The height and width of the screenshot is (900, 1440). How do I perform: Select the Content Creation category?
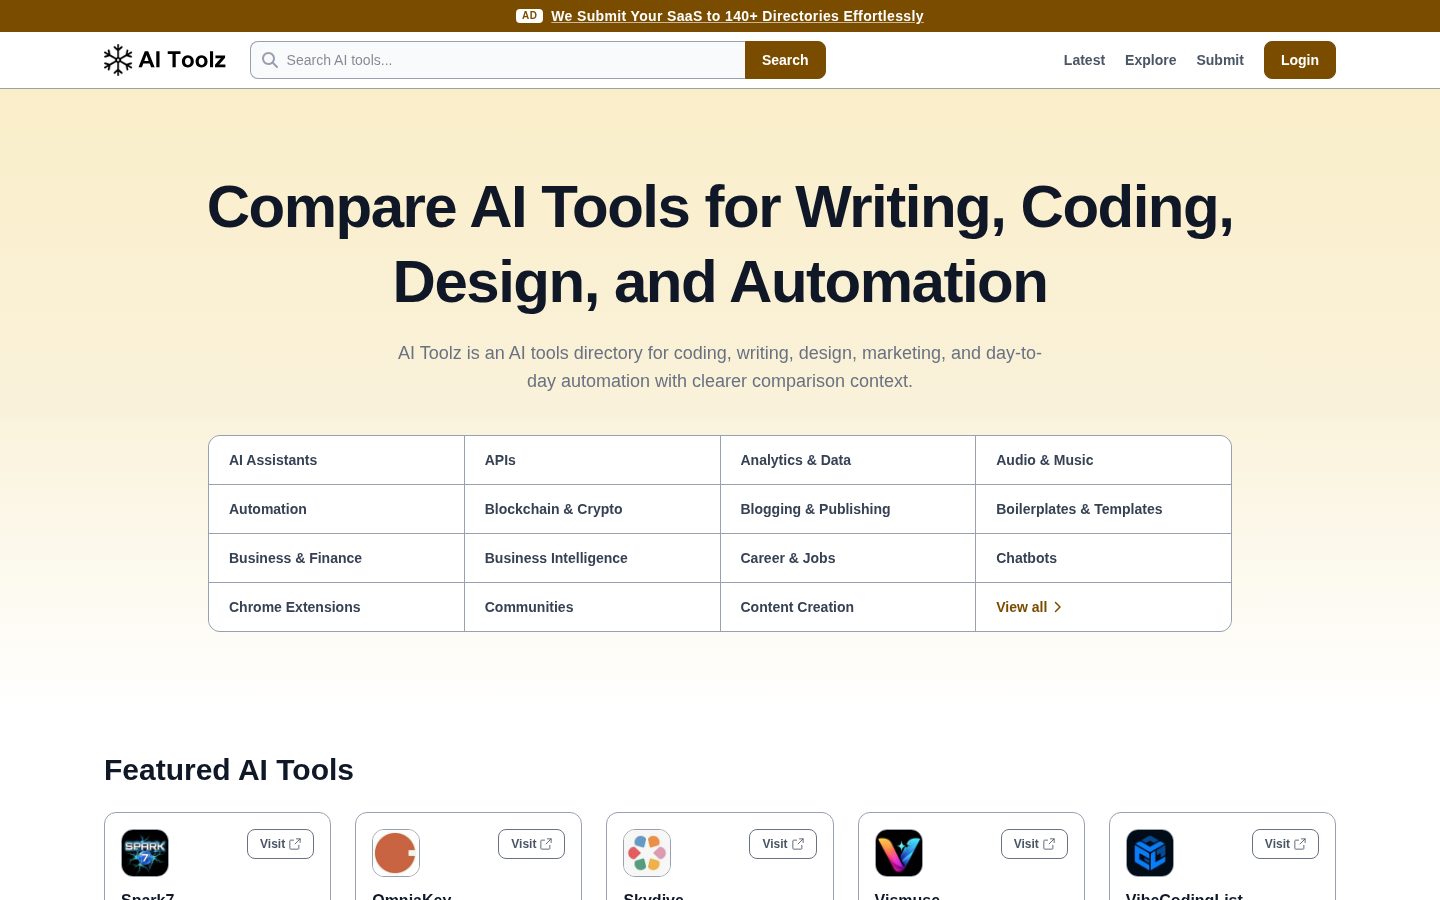(848, 607)
